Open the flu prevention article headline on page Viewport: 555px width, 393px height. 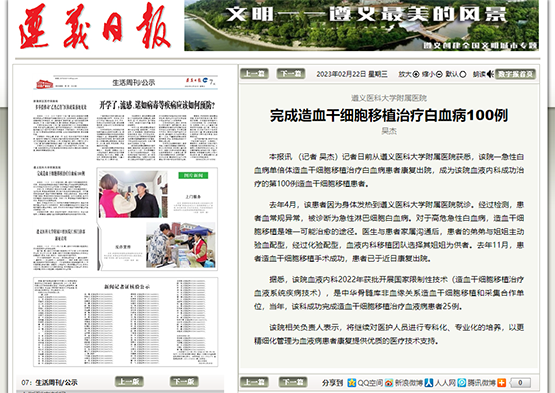click(157, 105)
